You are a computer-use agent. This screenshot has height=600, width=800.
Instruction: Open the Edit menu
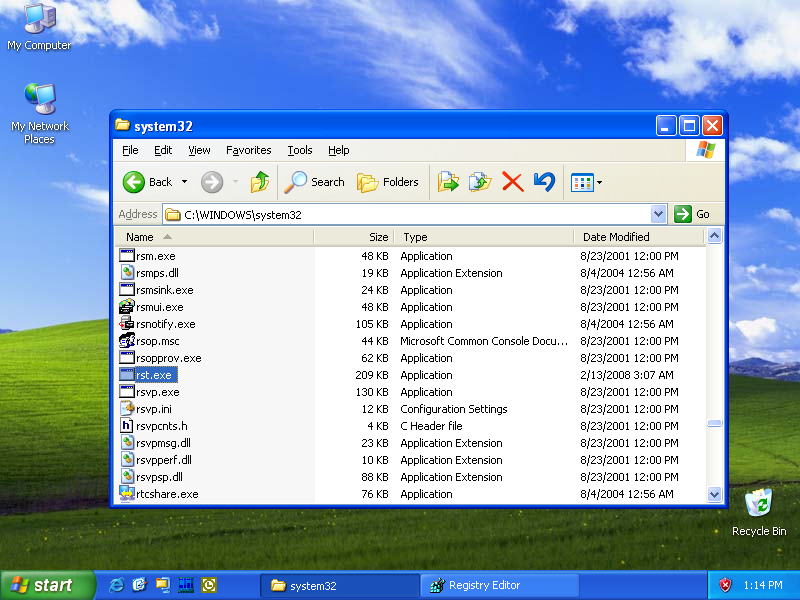tap(163, 150)
